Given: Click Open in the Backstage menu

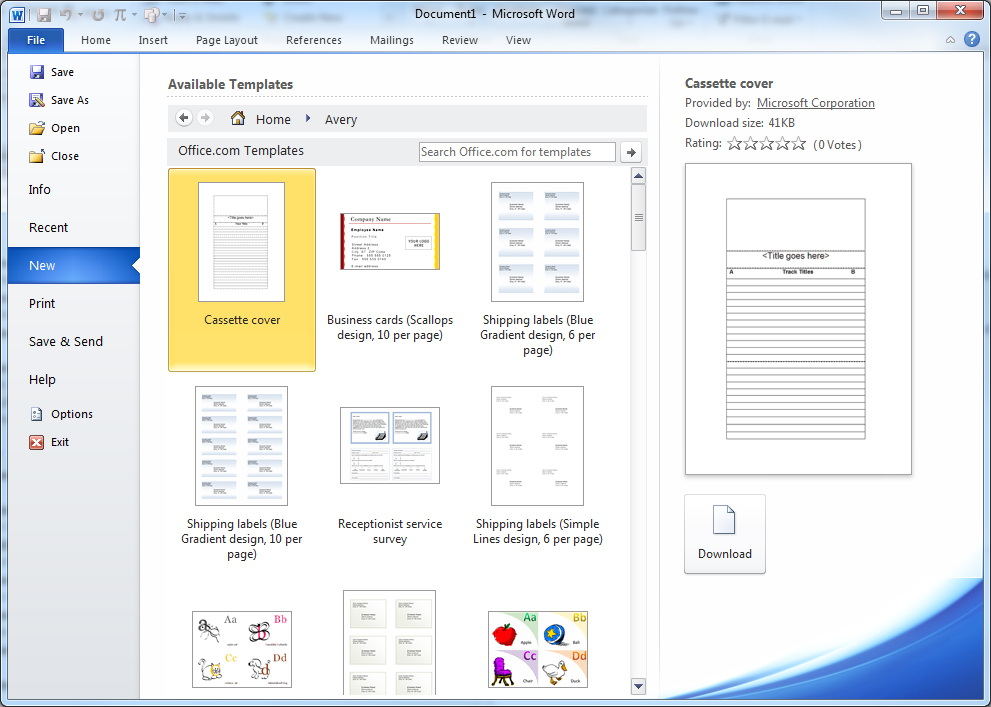Looking at the screenshot, I should tap(55, 128).
